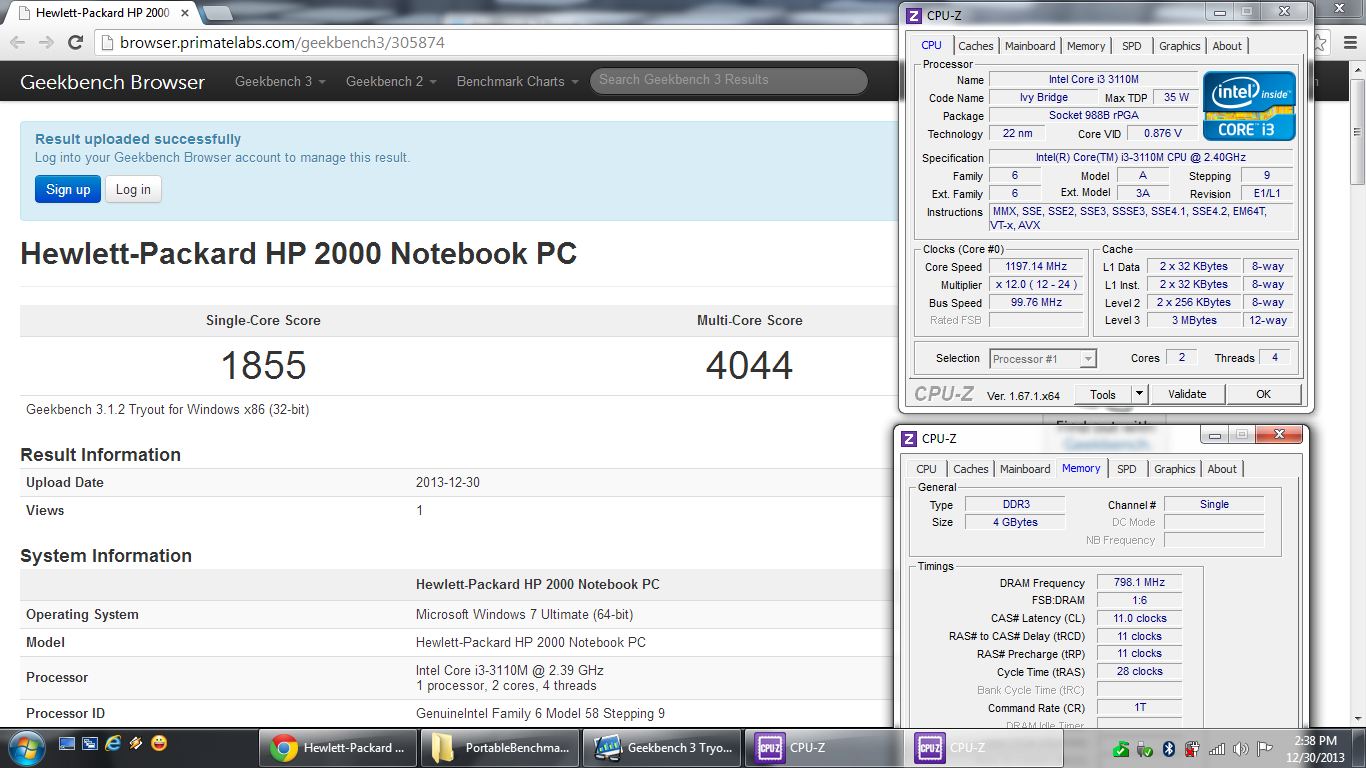Open the Bluetooth tray icon
This screenshot has height=768, width=1366.
coord(1169,748)
